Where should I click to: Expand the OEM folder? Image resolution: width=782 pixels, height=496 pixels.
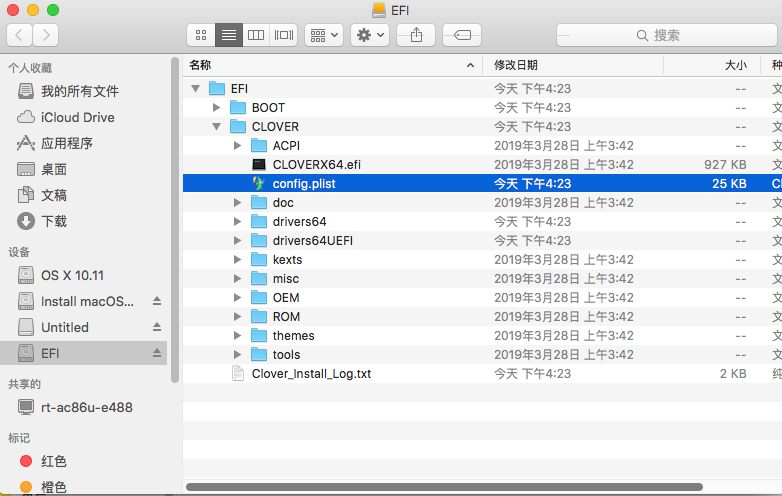tap(237, 298)
